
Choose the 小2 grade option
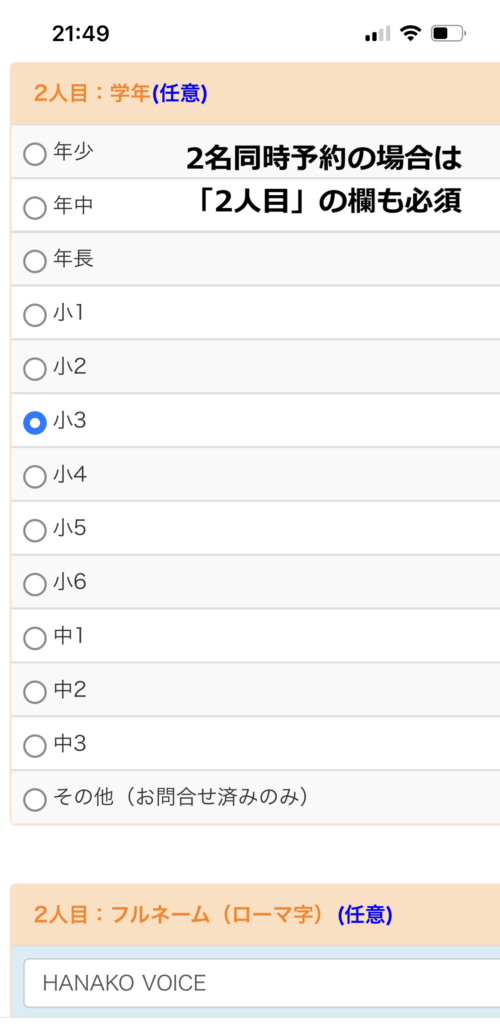(35, 370)
